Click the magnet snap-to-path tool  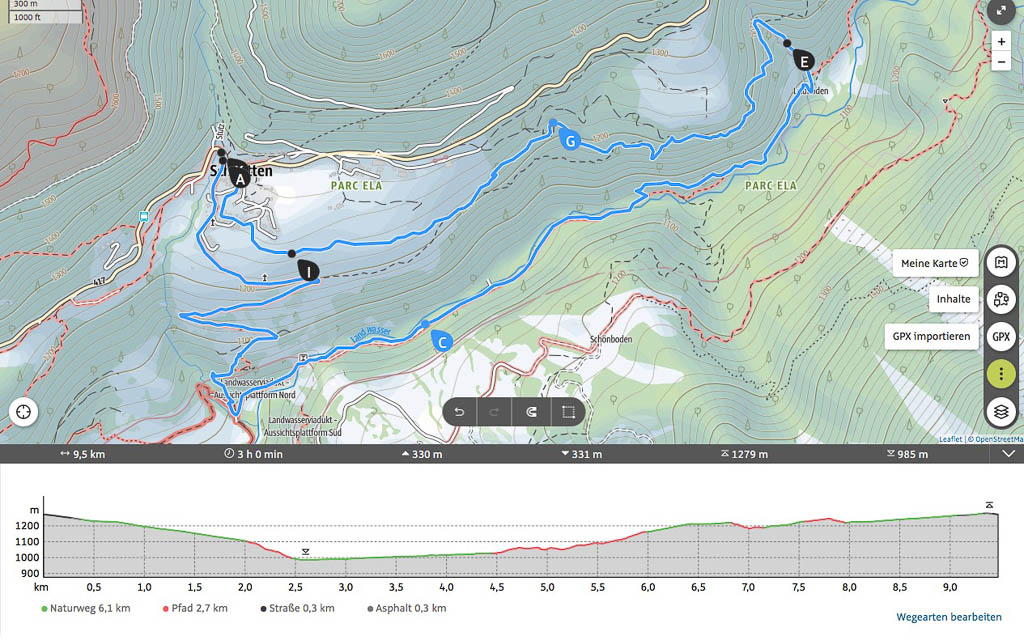531,411
